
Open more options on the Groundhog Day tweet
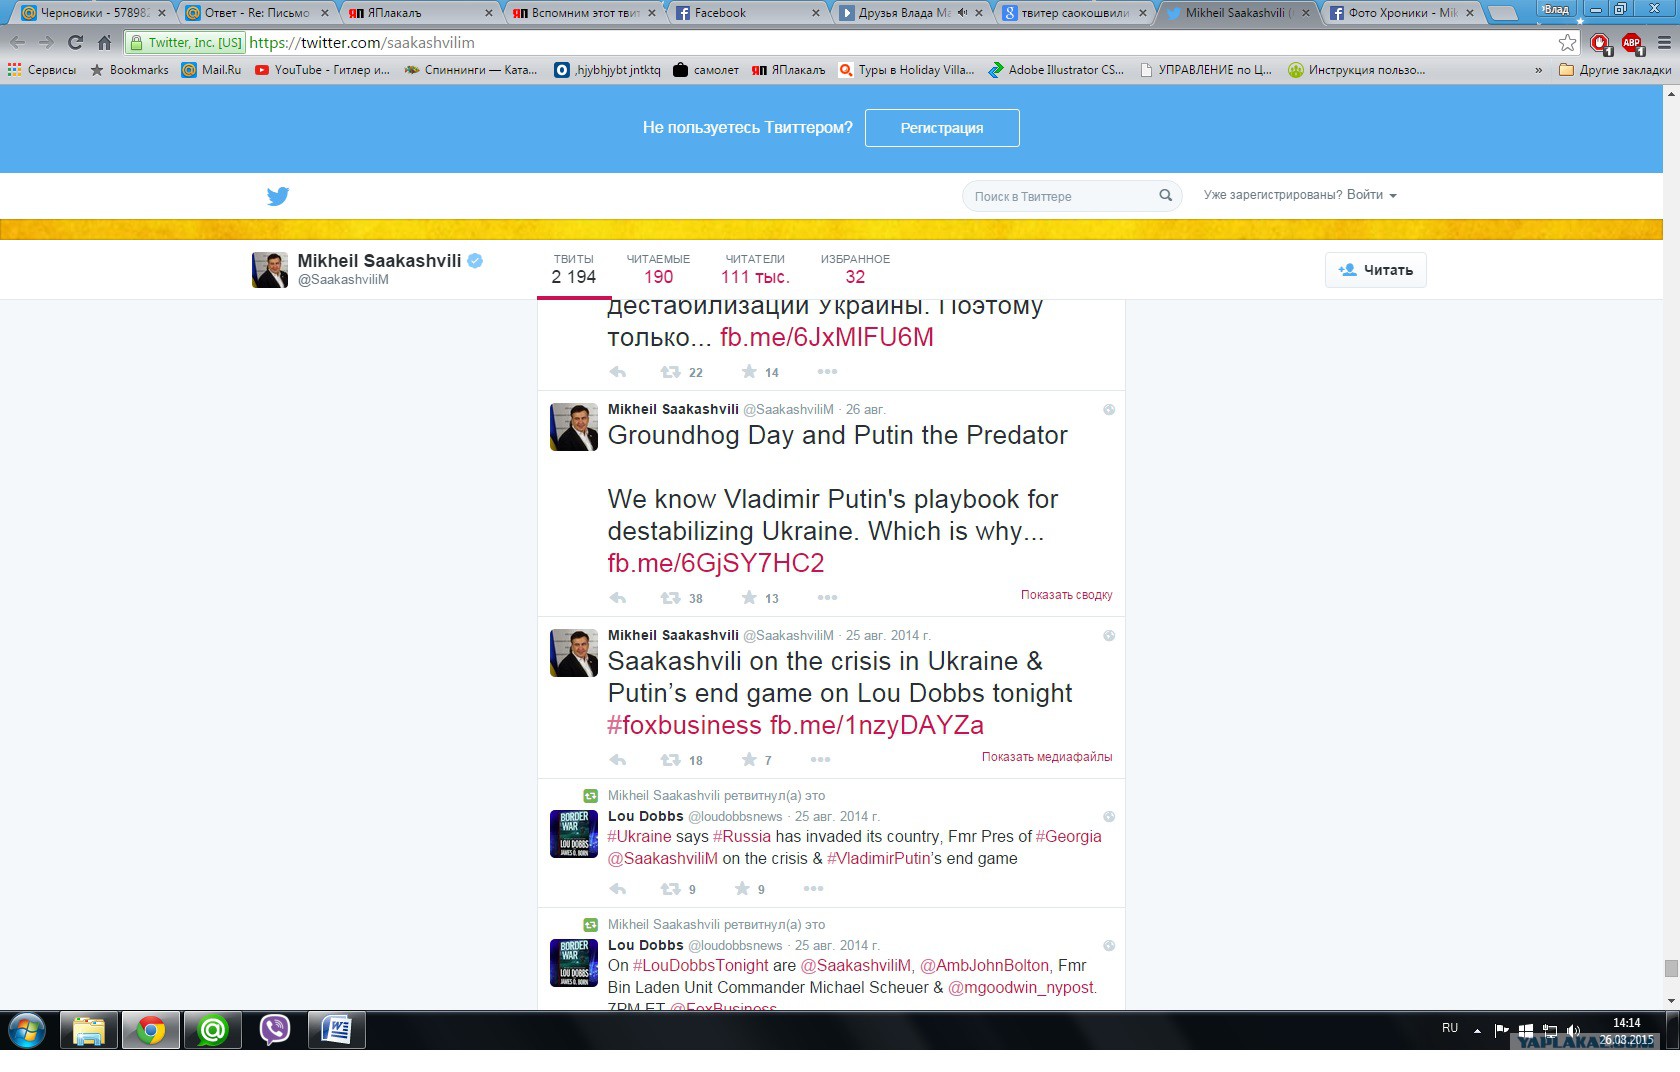(x=827, y=598)
